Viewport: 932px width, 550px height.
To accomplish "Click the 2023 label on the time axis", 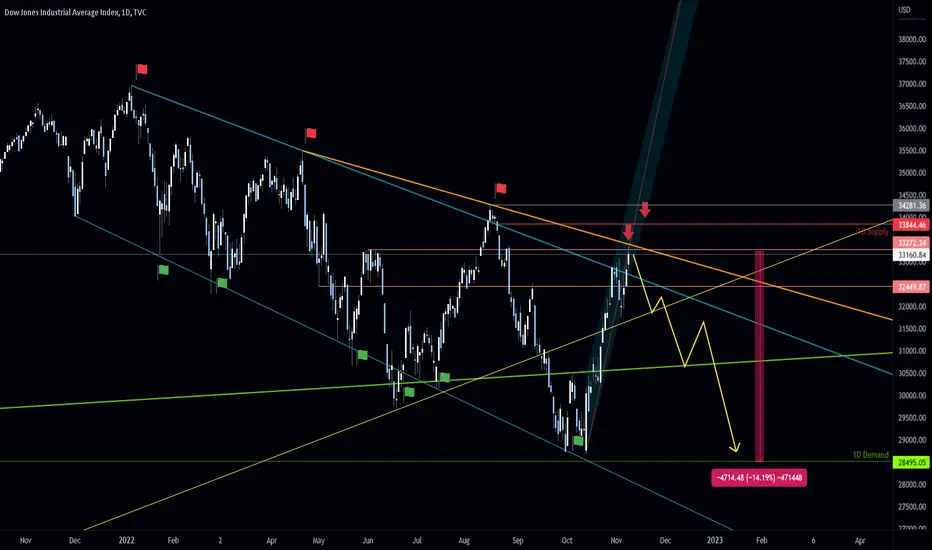I will pyautogui.click(x=714, y=540).
